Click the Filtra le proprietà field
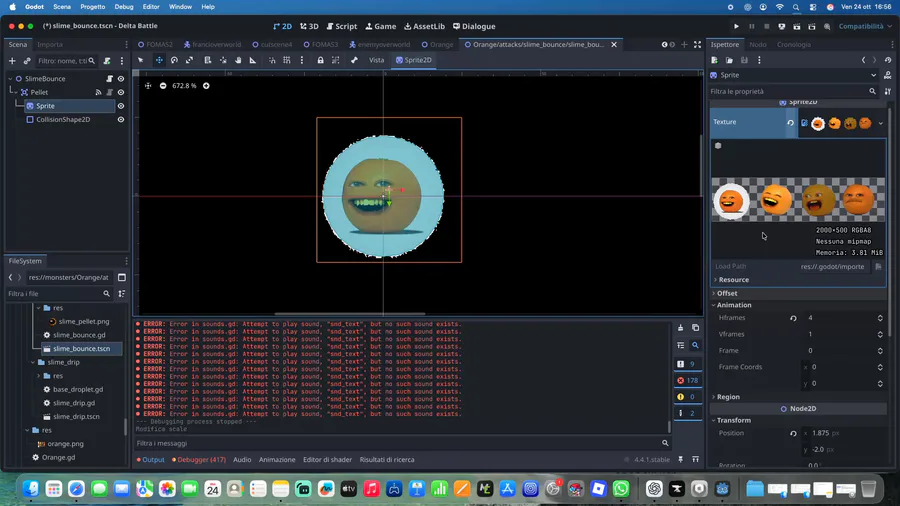This screenshot has height=506, width=900. point(794,92)
